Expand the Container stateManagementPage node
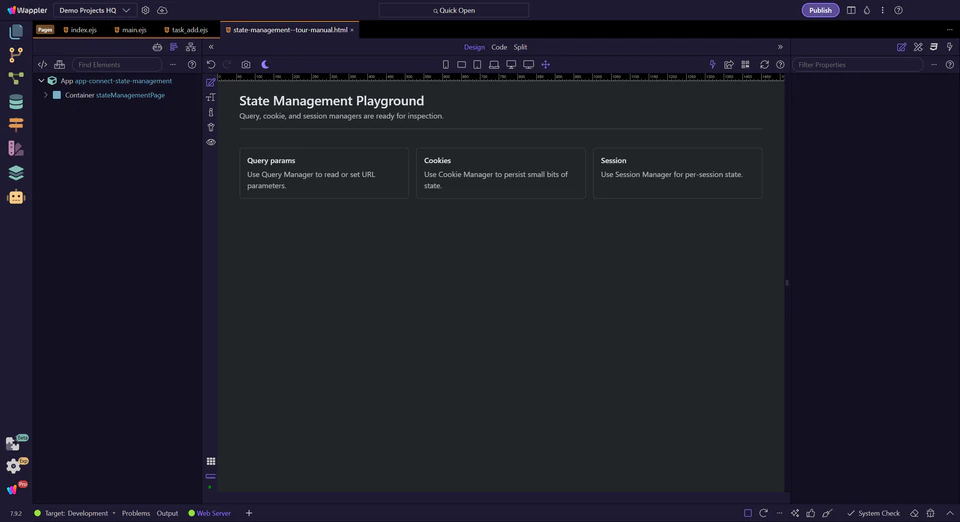The image size is (960, 522). pyautogui.click(x=46, y=95)
